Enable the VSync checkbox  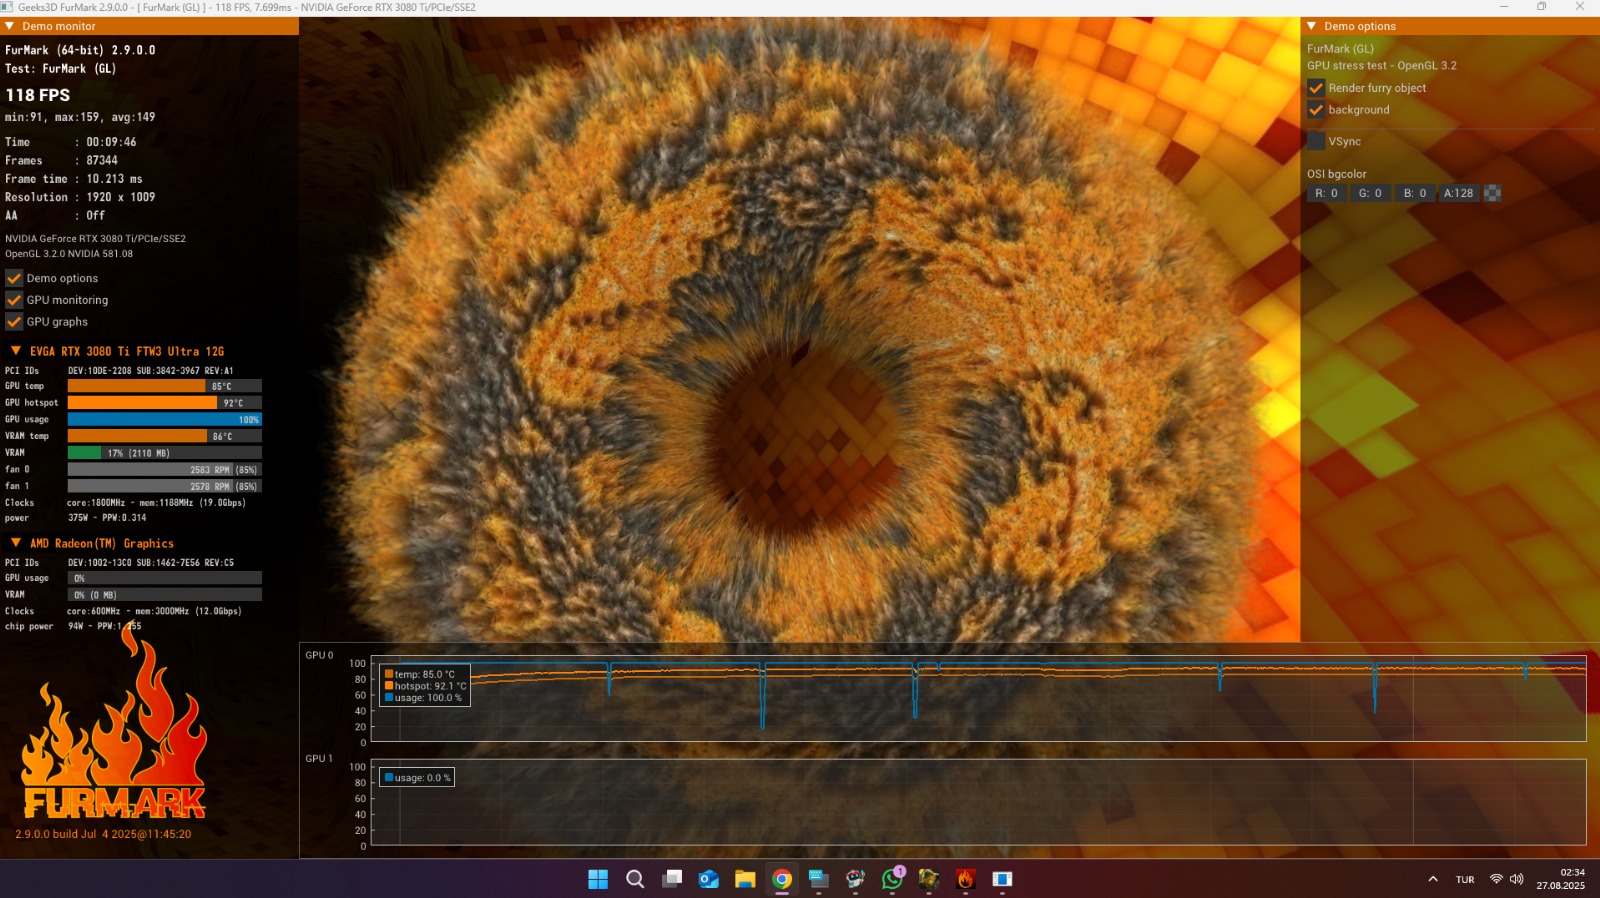[x=1316, y=141]
